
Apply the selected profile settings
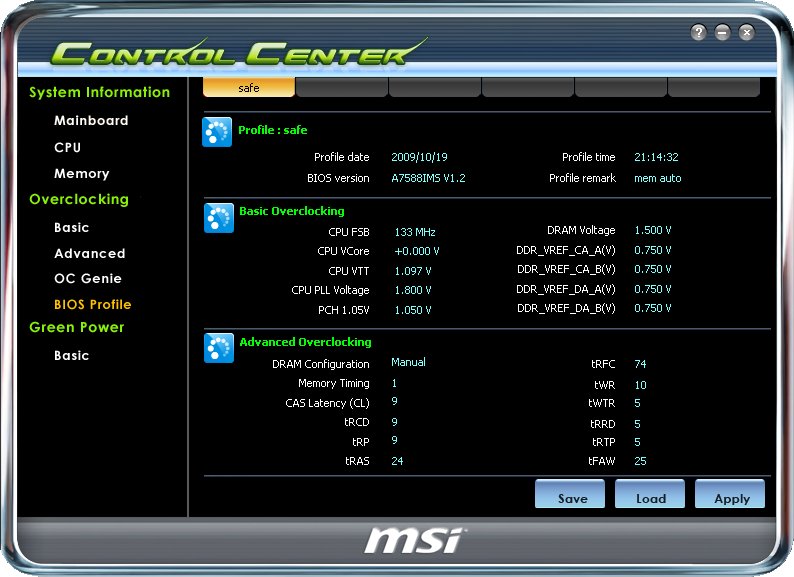(730, 494)
